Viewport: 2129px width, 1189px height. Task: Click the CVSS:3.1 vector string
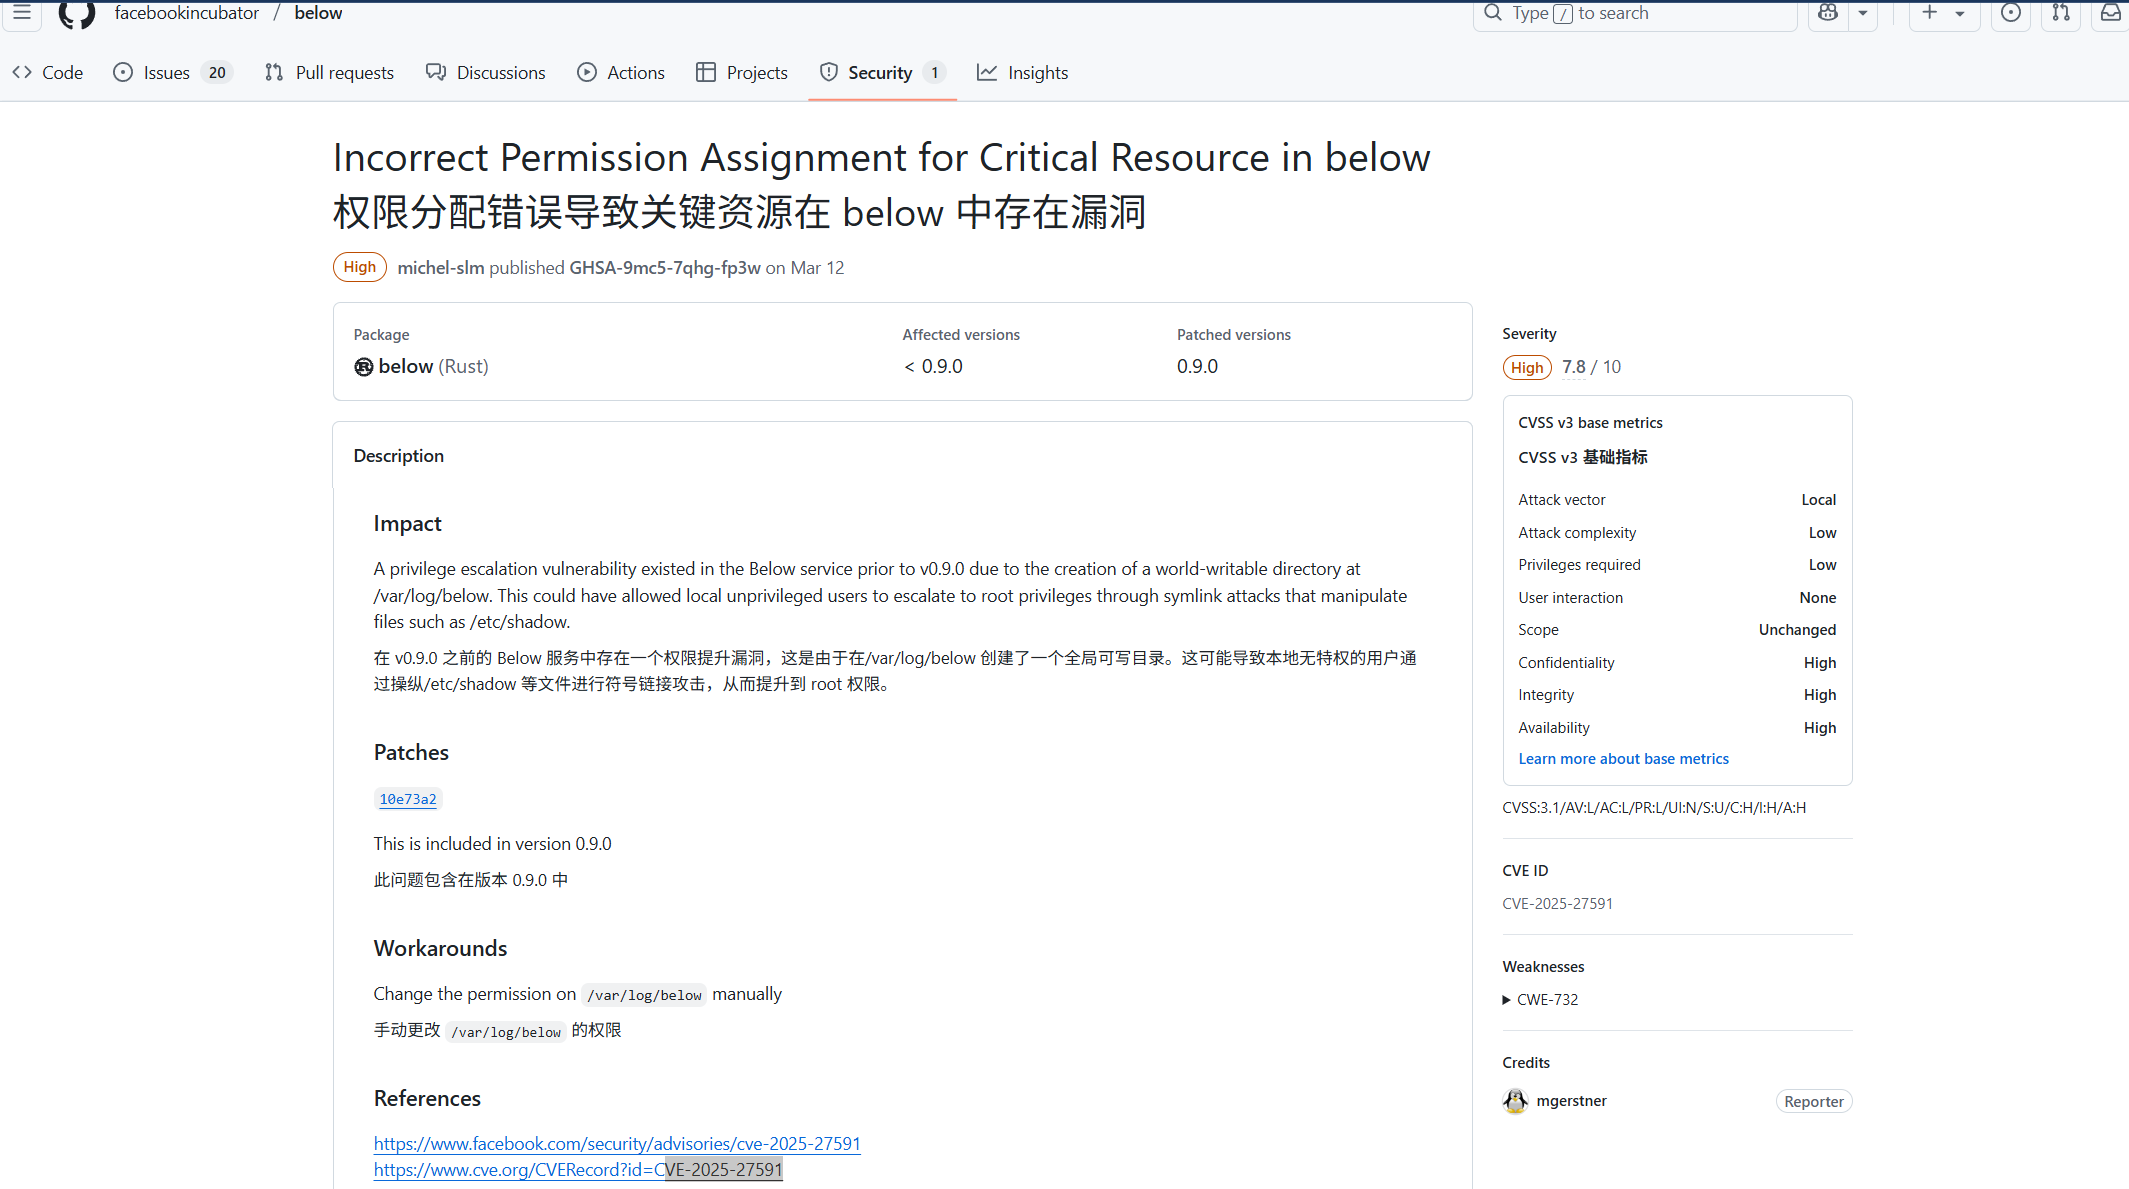coord(1653,808)
